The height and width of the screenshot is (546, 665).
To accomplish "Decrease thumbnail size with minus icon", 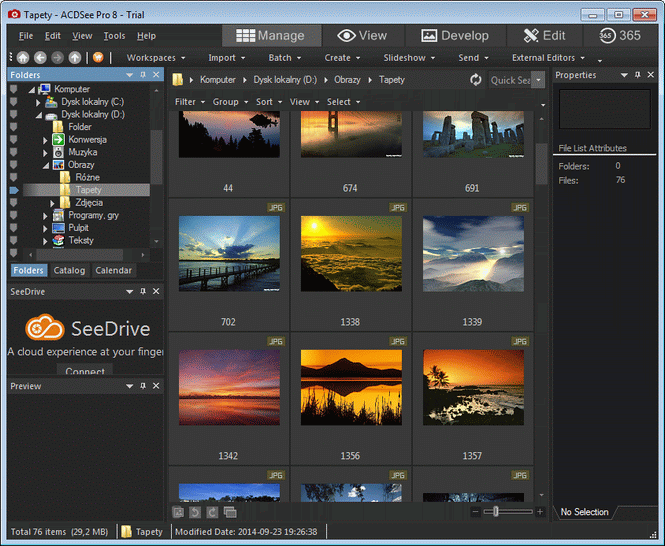I will 475,512.
